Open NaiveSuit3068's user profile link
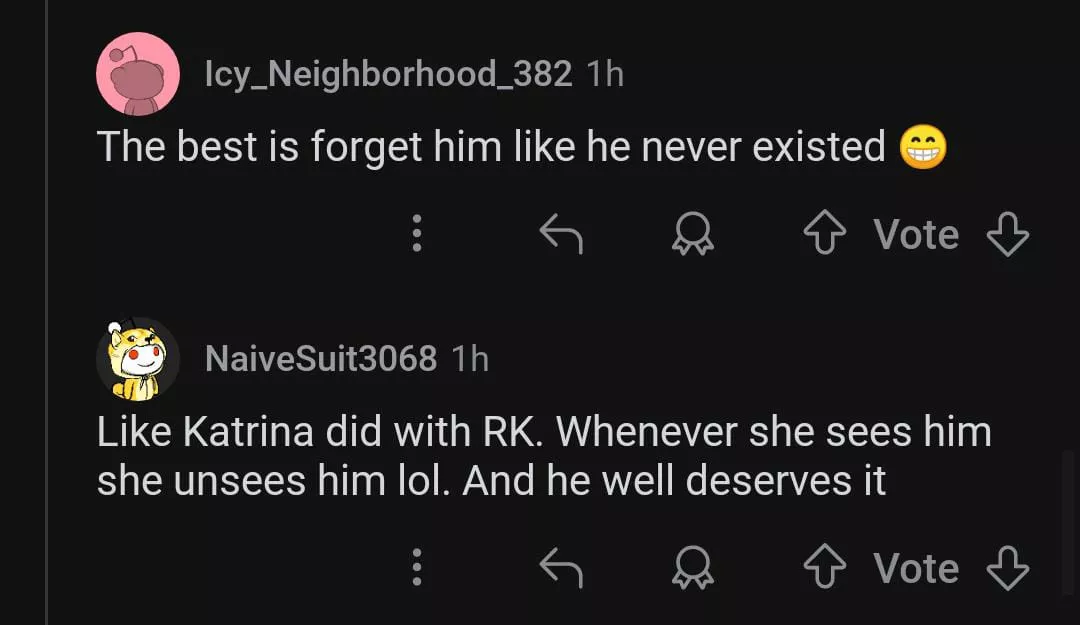Screen dimensions: 1080x625 (320, 358)
